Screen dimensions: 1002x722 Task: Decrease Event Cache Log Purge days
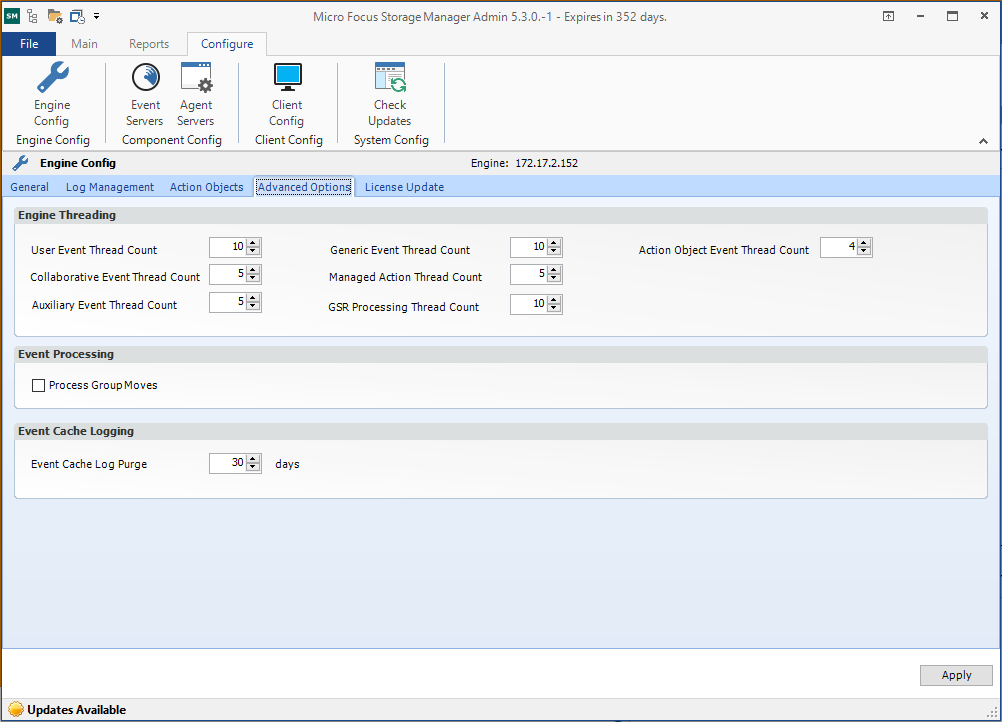[x=253, y=467]
